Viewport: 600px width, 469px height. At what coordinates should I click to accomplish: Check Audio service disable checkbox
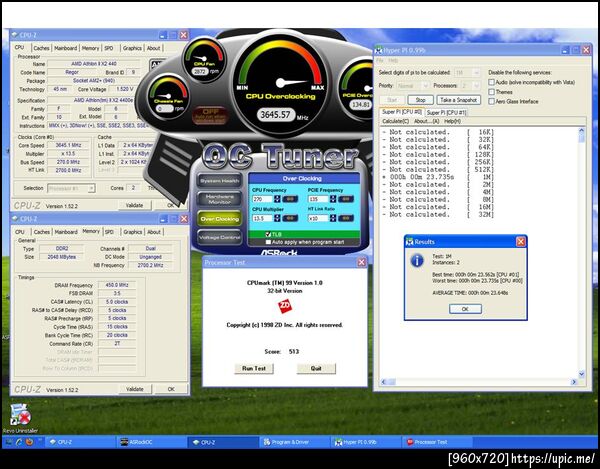[x=492, y=82]
